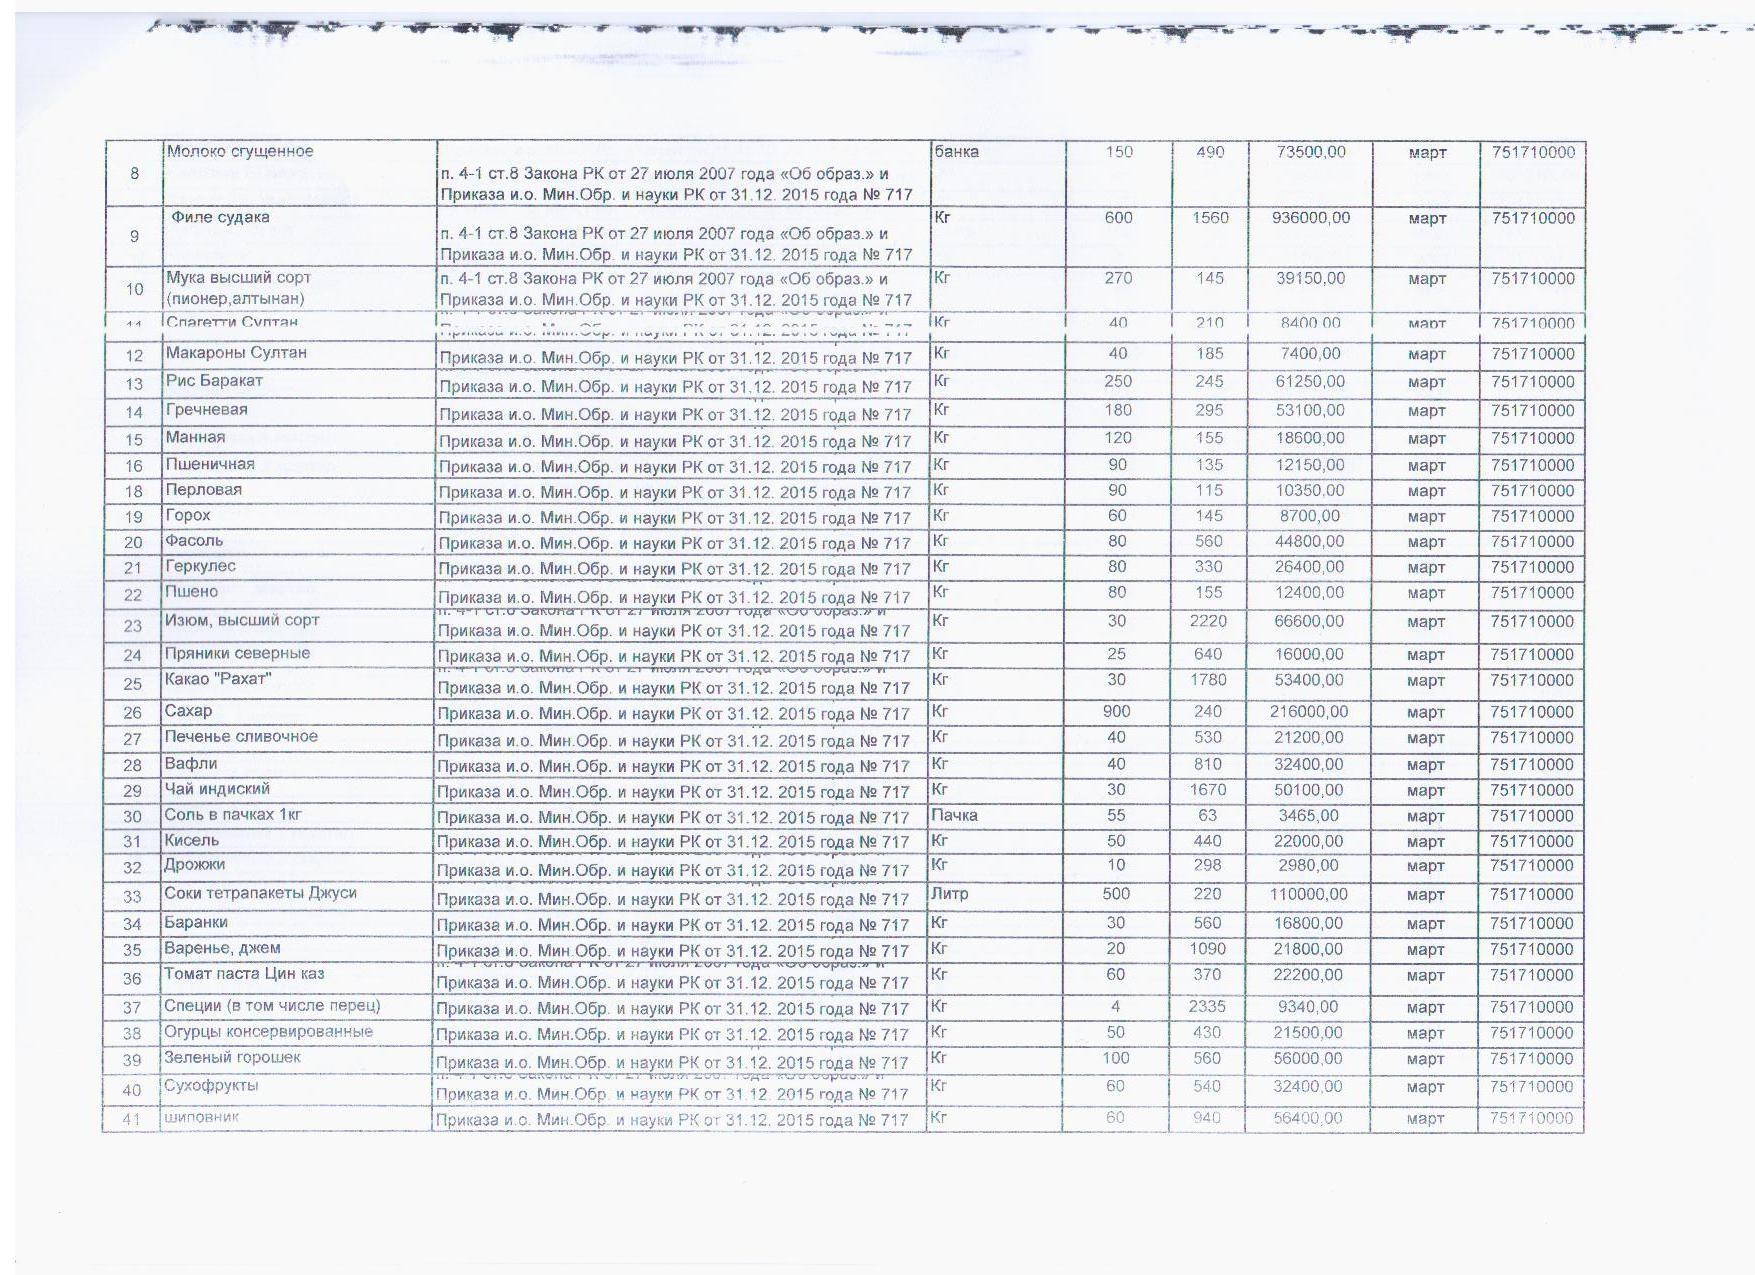Click the "Пшеничная" product cell
This screenshot has height=1275, width=1755.
(x=298, y=465)
